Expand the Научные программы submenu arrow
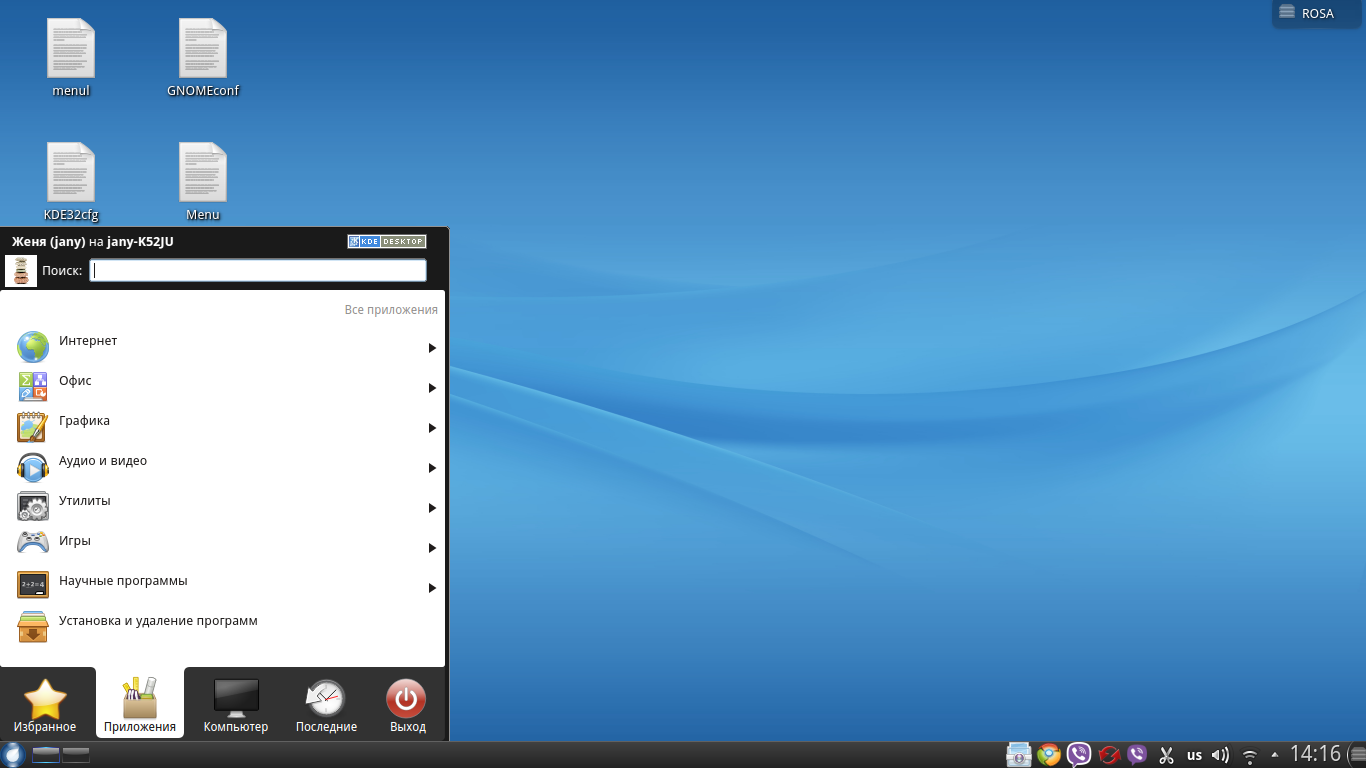Screen dimensions: 1366x768 432,588
